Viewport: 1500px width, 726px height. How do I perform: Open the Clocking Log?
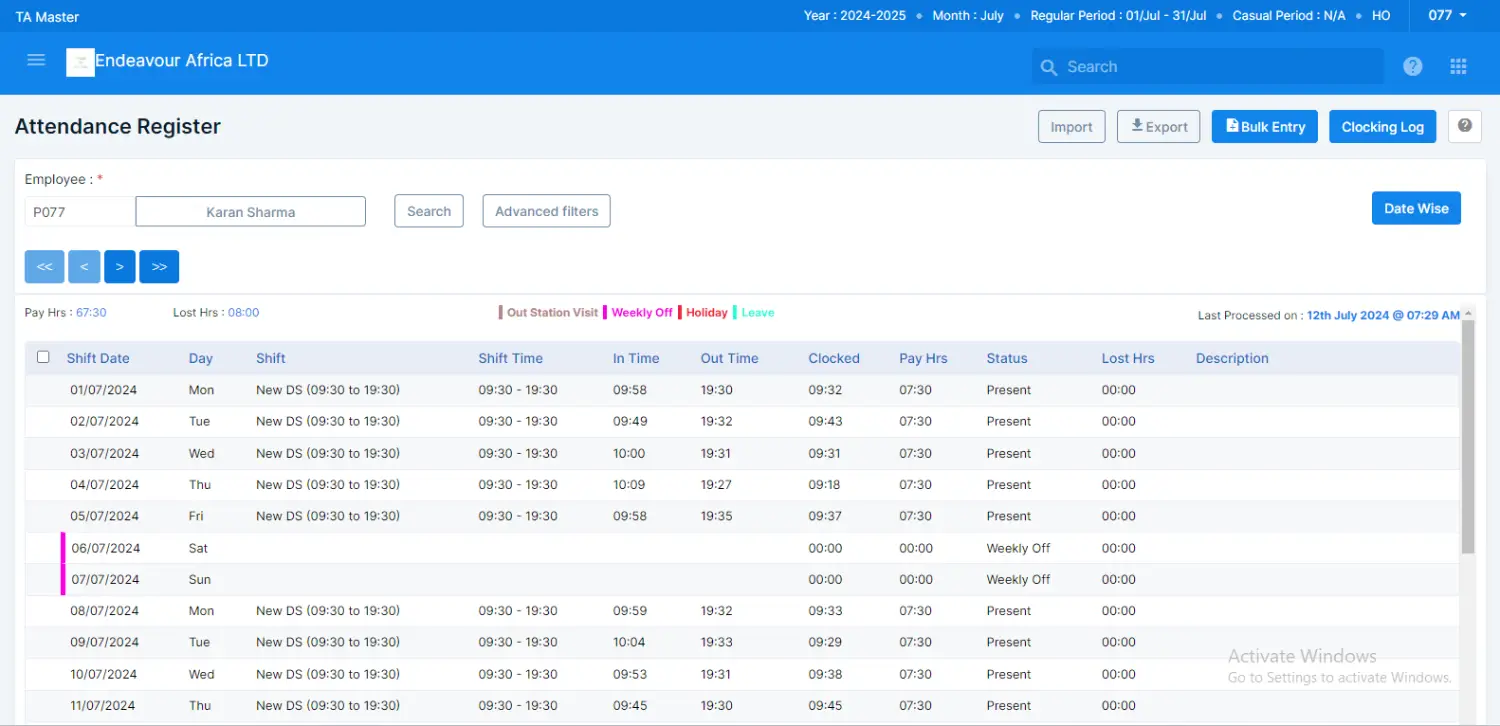(1382, 127)
